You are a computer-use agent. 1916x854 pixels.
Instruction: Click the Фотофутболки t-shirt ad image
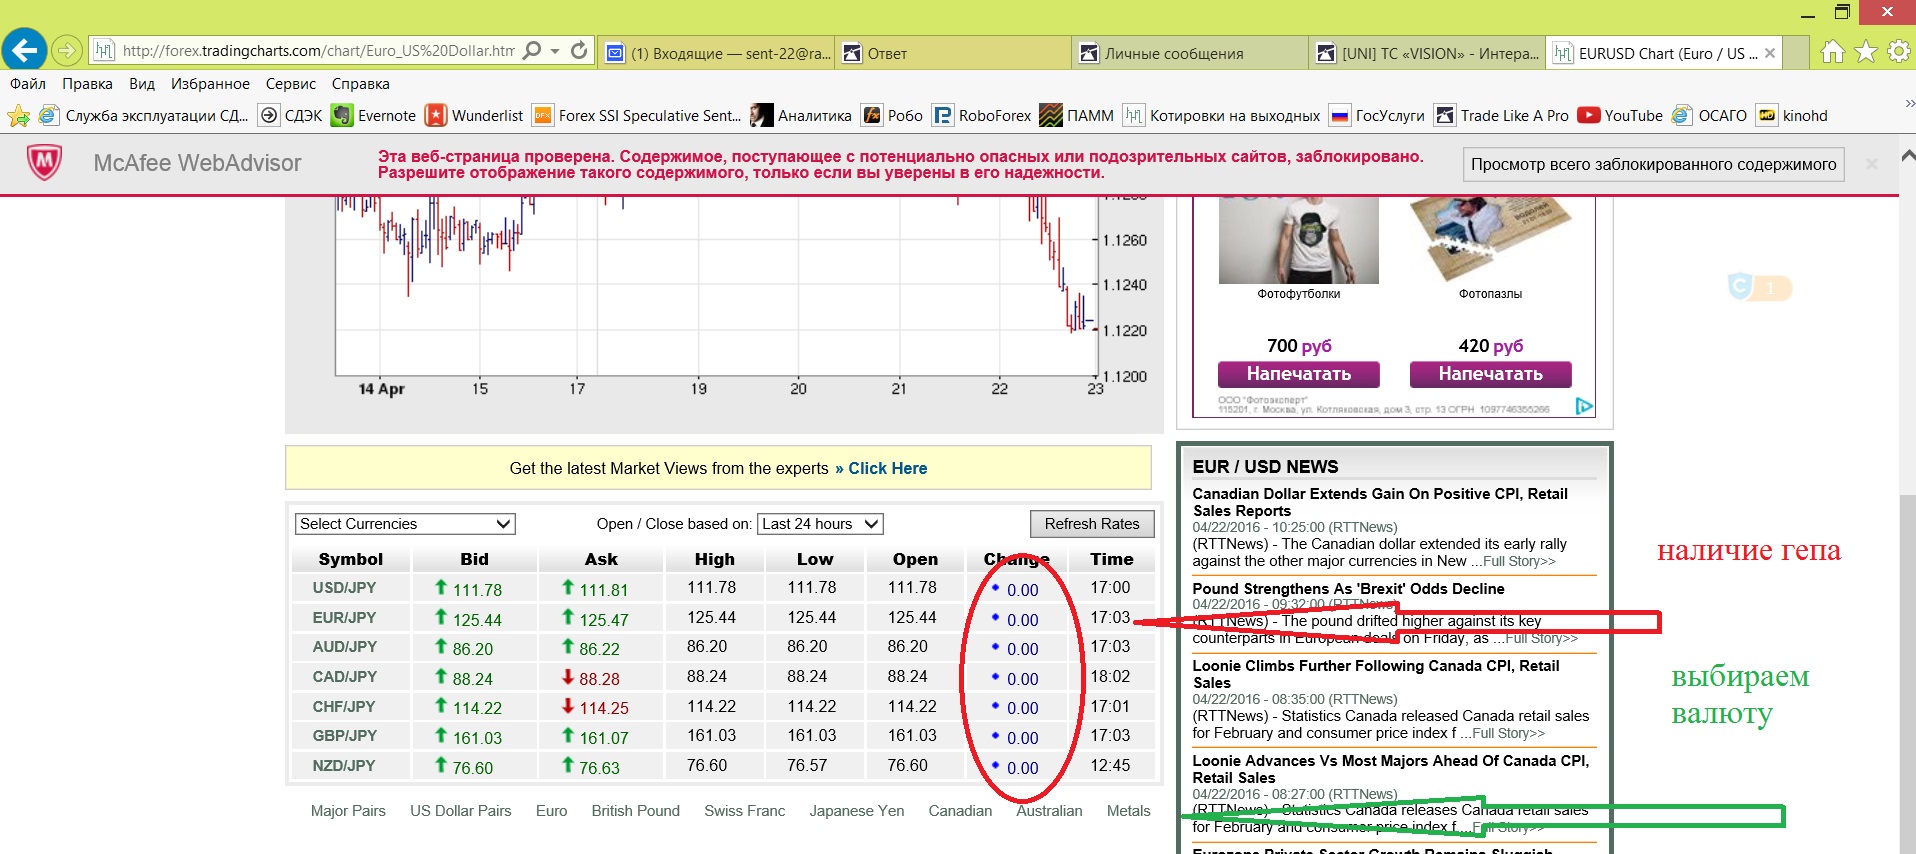[1298, 241]
